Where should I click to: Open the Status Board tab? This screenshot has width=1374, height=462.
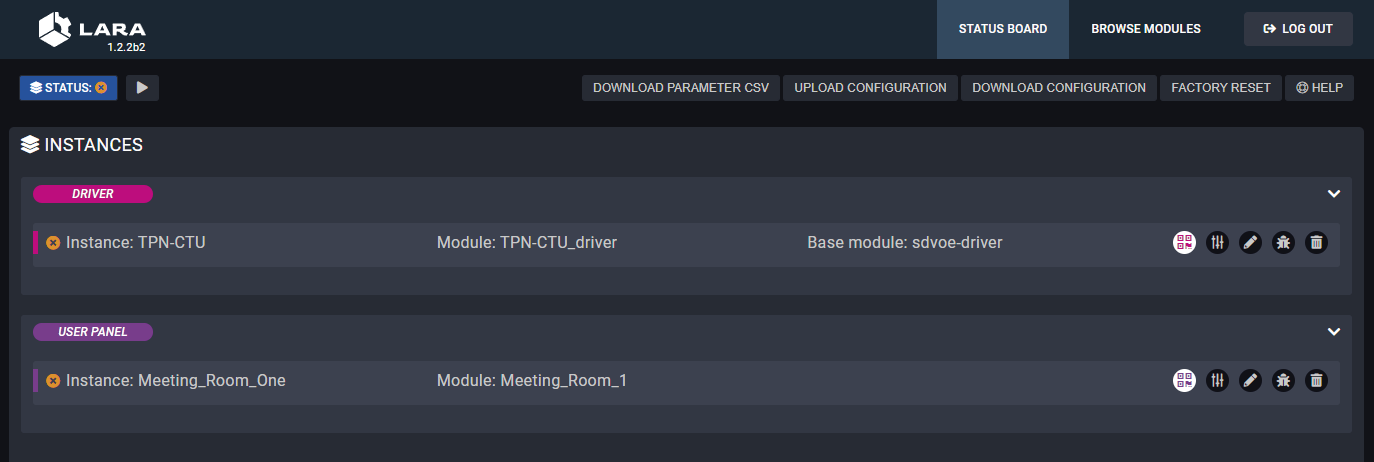coord(1002,29)
